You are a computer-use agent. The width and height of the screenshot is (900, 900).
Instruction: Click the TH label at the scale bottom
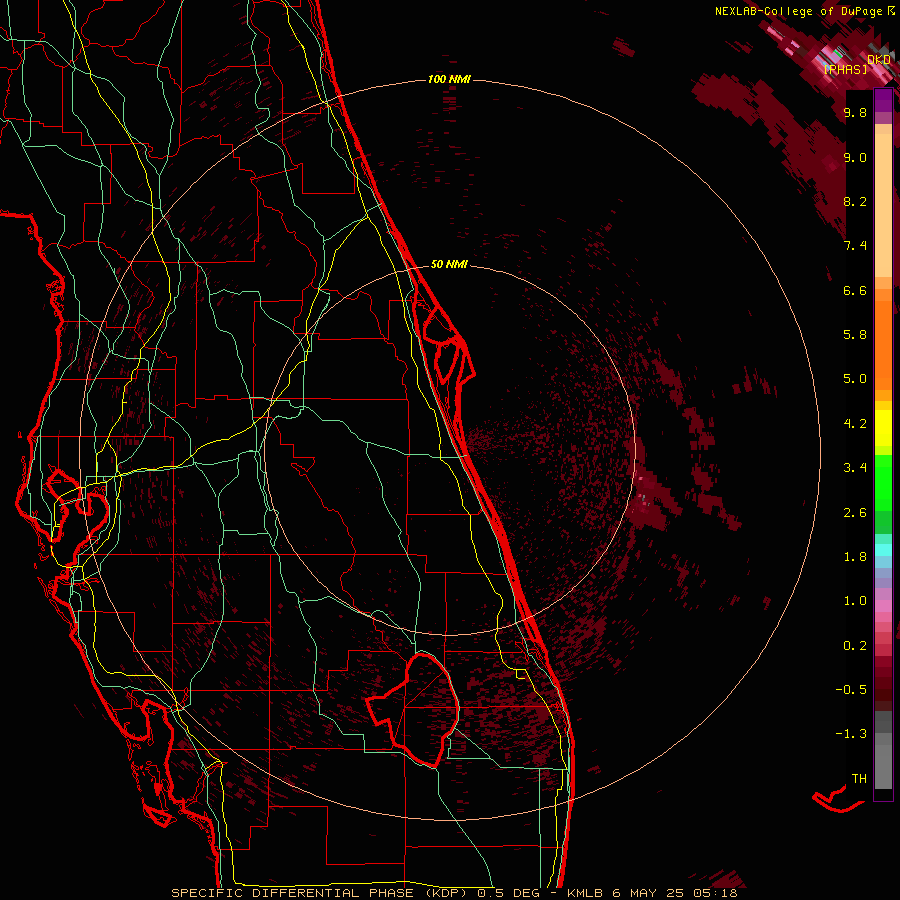click(859, 778)
